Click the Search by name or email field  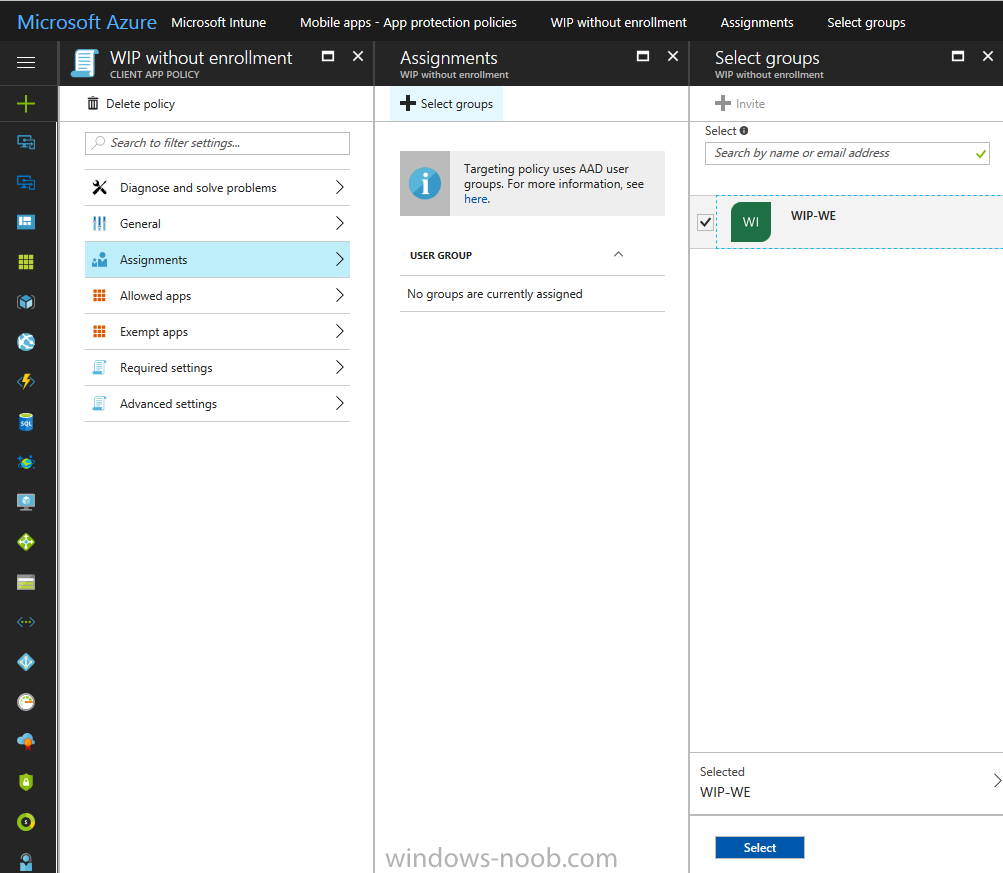coord(846,153)
